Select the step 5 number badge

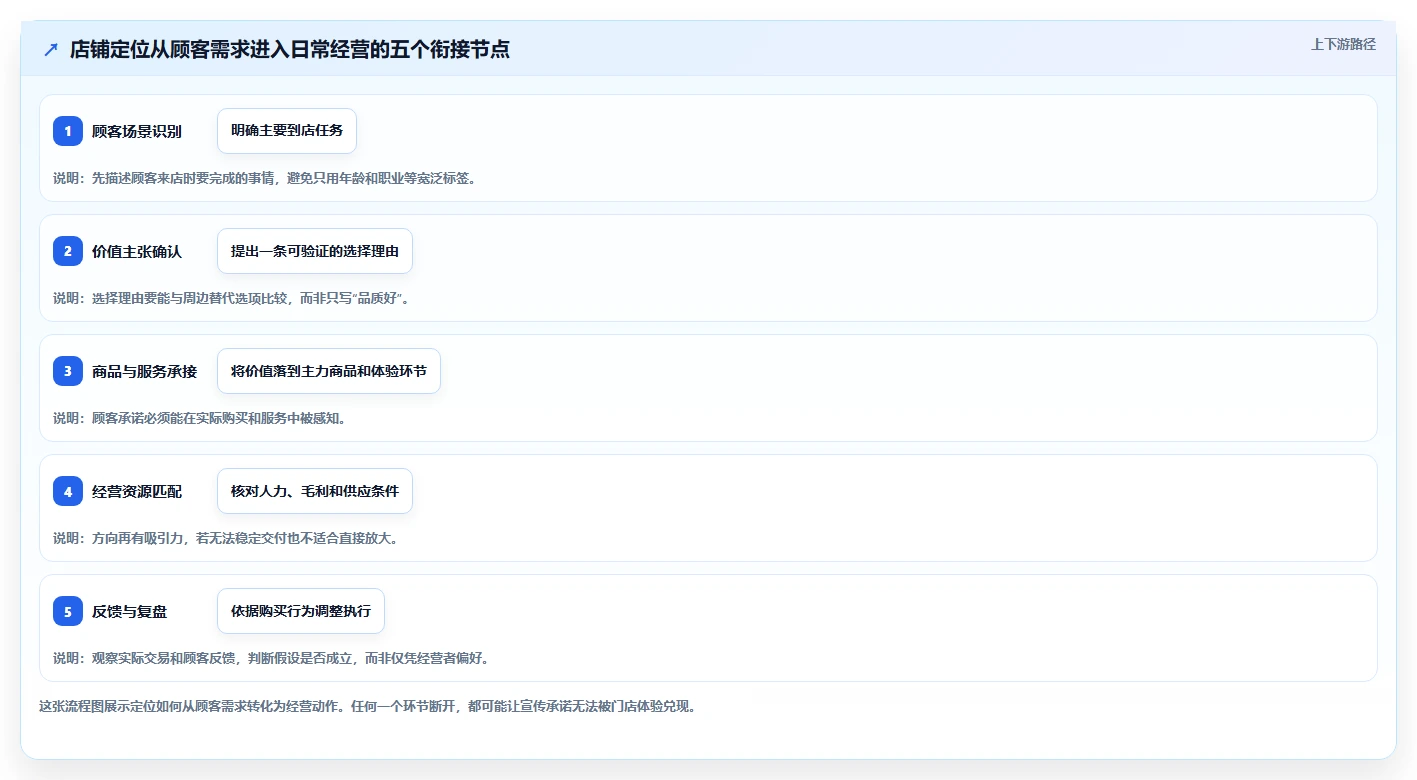68,611
